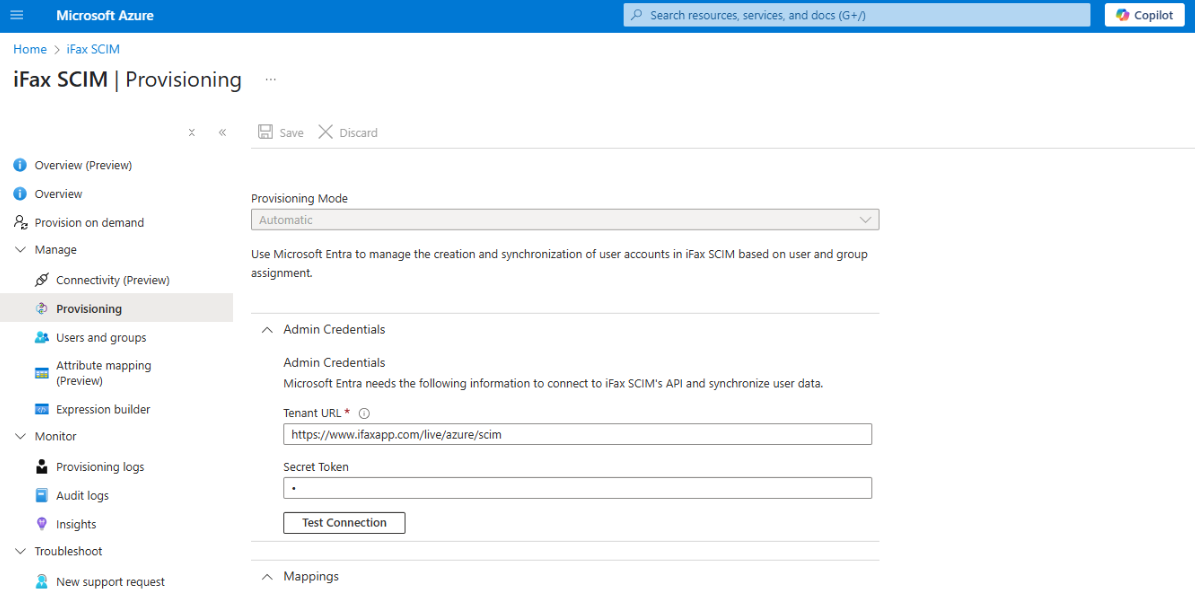The image size is (1195, 611).
Task: Collapse the Monitor section chevron
Action: click(21, 437)
